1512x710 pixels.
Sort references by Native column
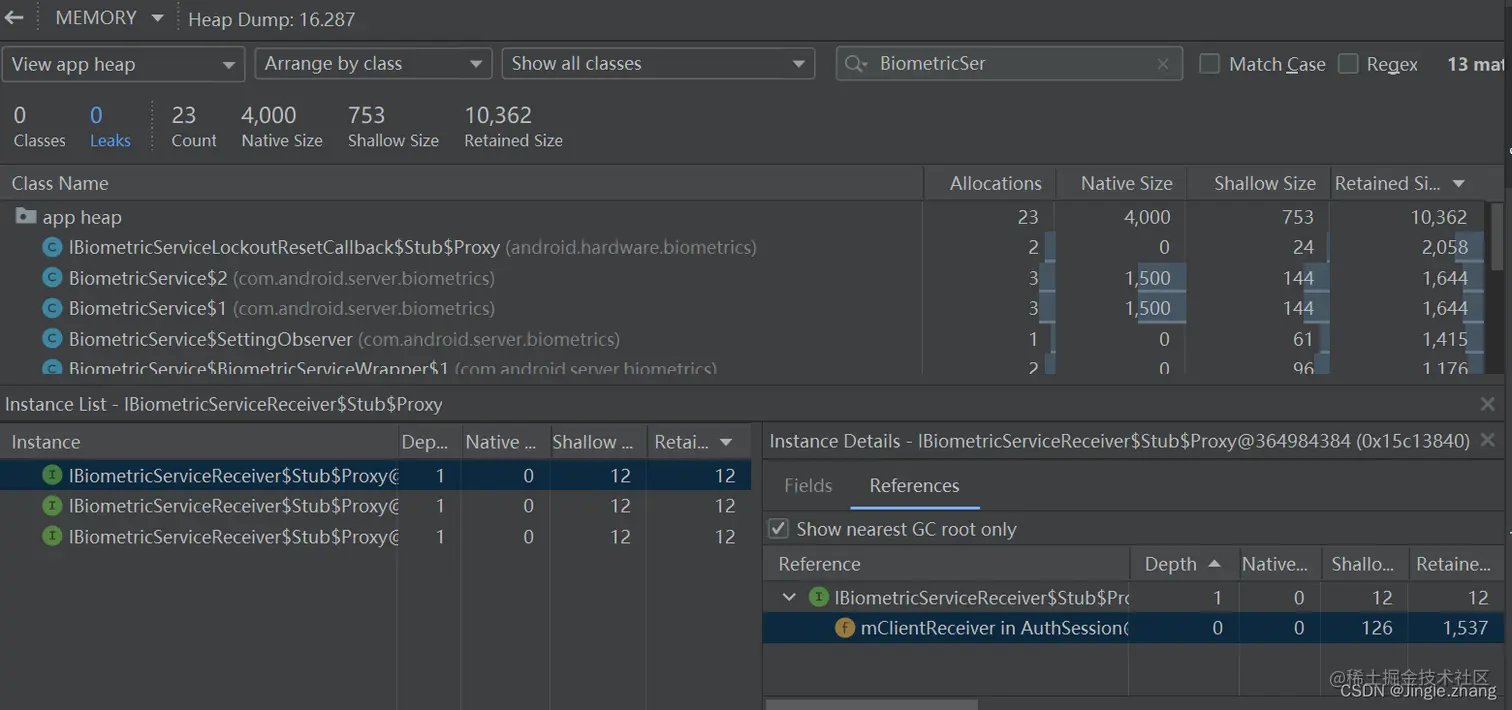tap(1280, 564)
